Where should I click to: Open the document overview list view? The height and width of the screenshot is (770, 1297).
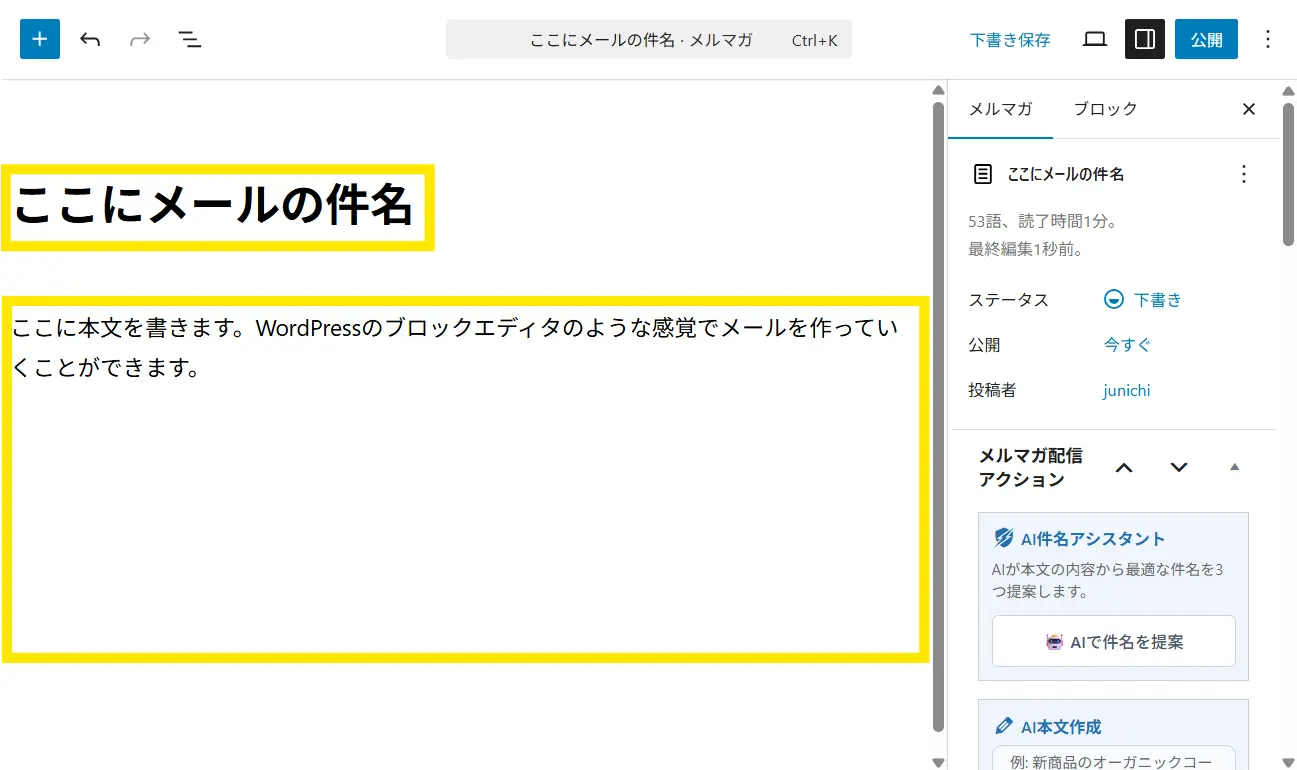[x=190, y=39]
